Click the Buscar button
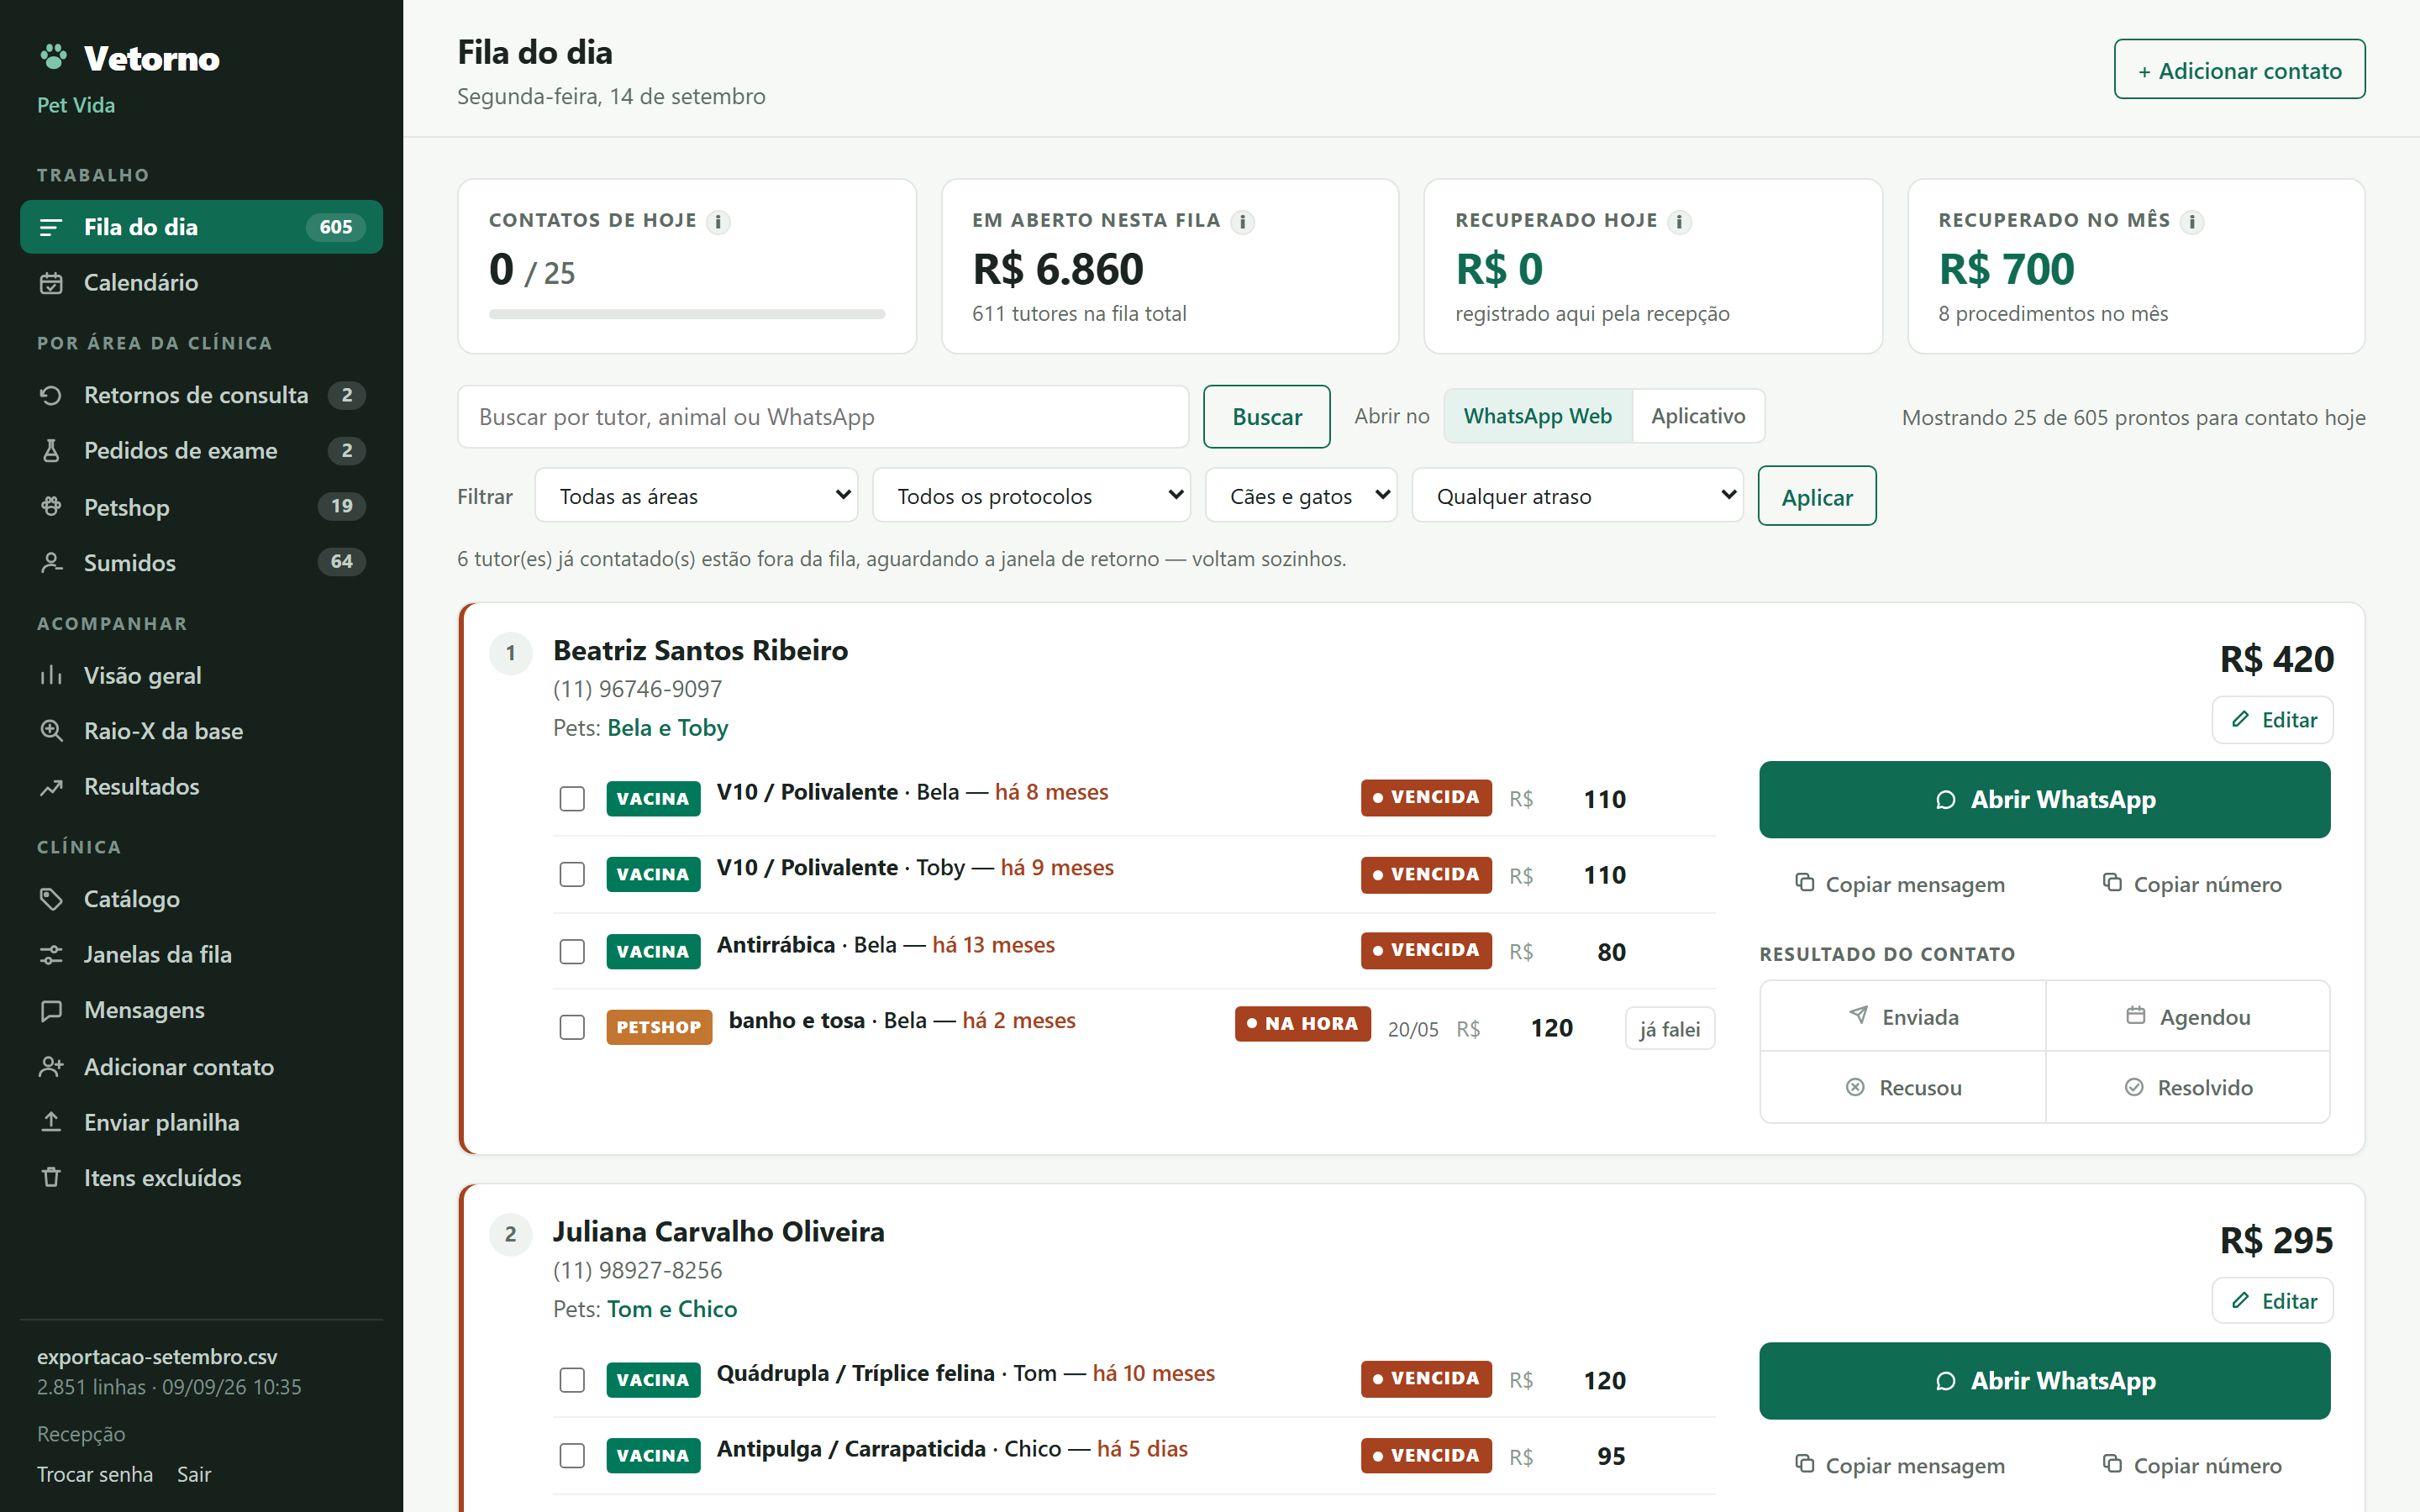This screenshot has width=2420, height=1512. tap(1266, 417)
